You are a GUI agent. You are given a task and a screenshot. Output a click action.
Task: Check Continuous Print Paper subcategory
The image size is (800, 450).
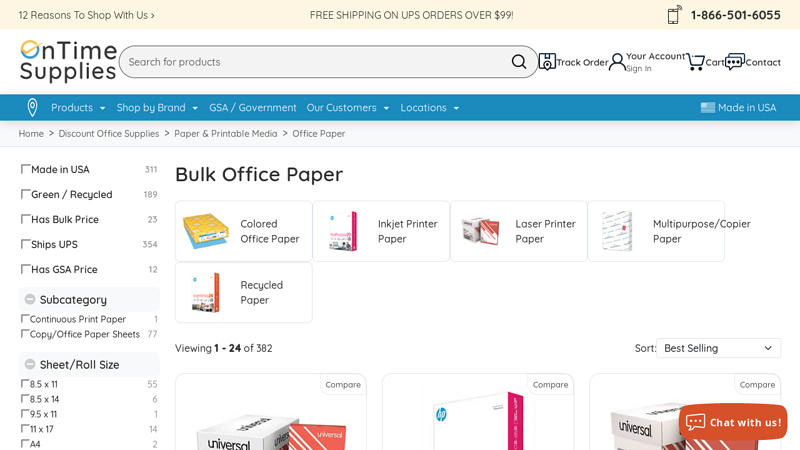click(24, 318)
